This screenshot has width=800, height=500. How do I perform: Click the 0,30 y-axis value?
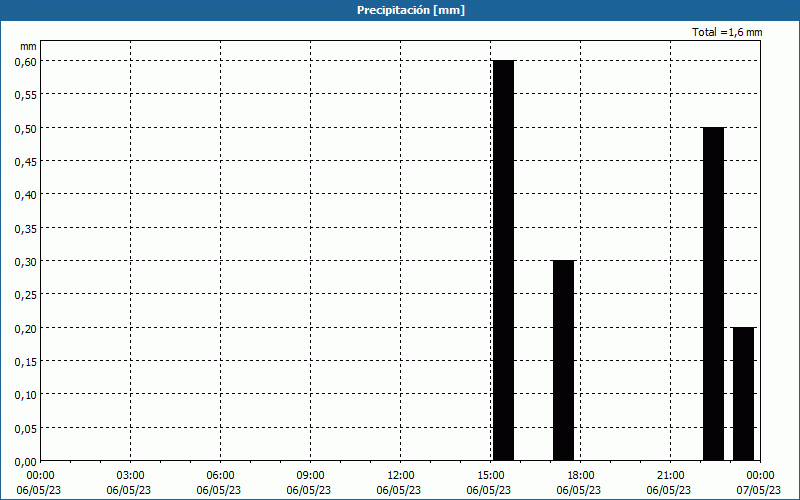[x=26, y=261]
